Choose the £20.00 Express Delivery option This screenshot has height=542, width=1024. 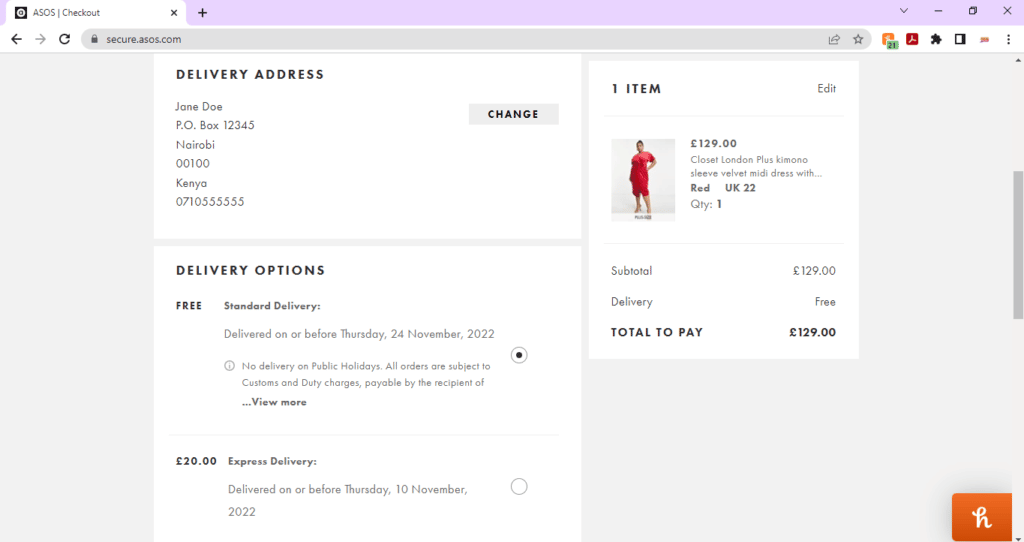518,487
